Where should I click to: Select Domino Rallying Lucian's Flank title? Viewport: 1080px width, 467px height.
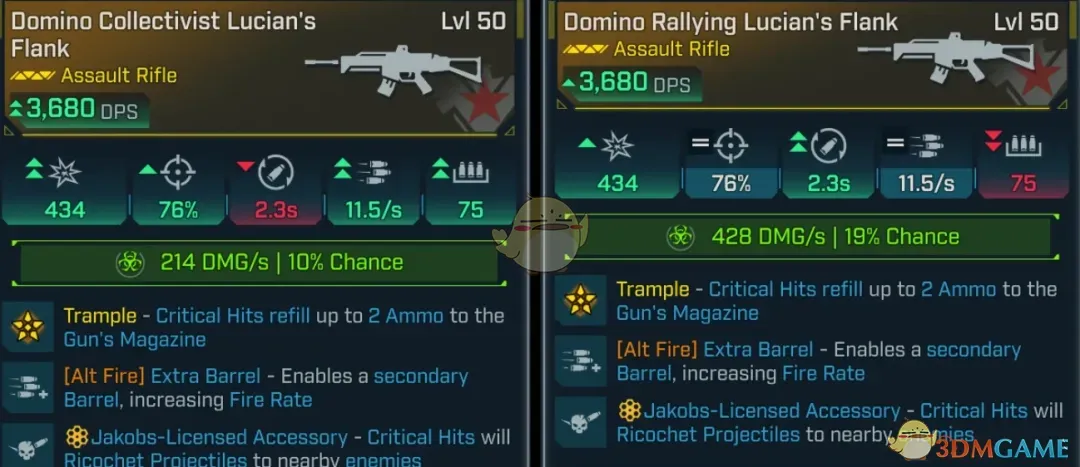(x=731, y=22)
